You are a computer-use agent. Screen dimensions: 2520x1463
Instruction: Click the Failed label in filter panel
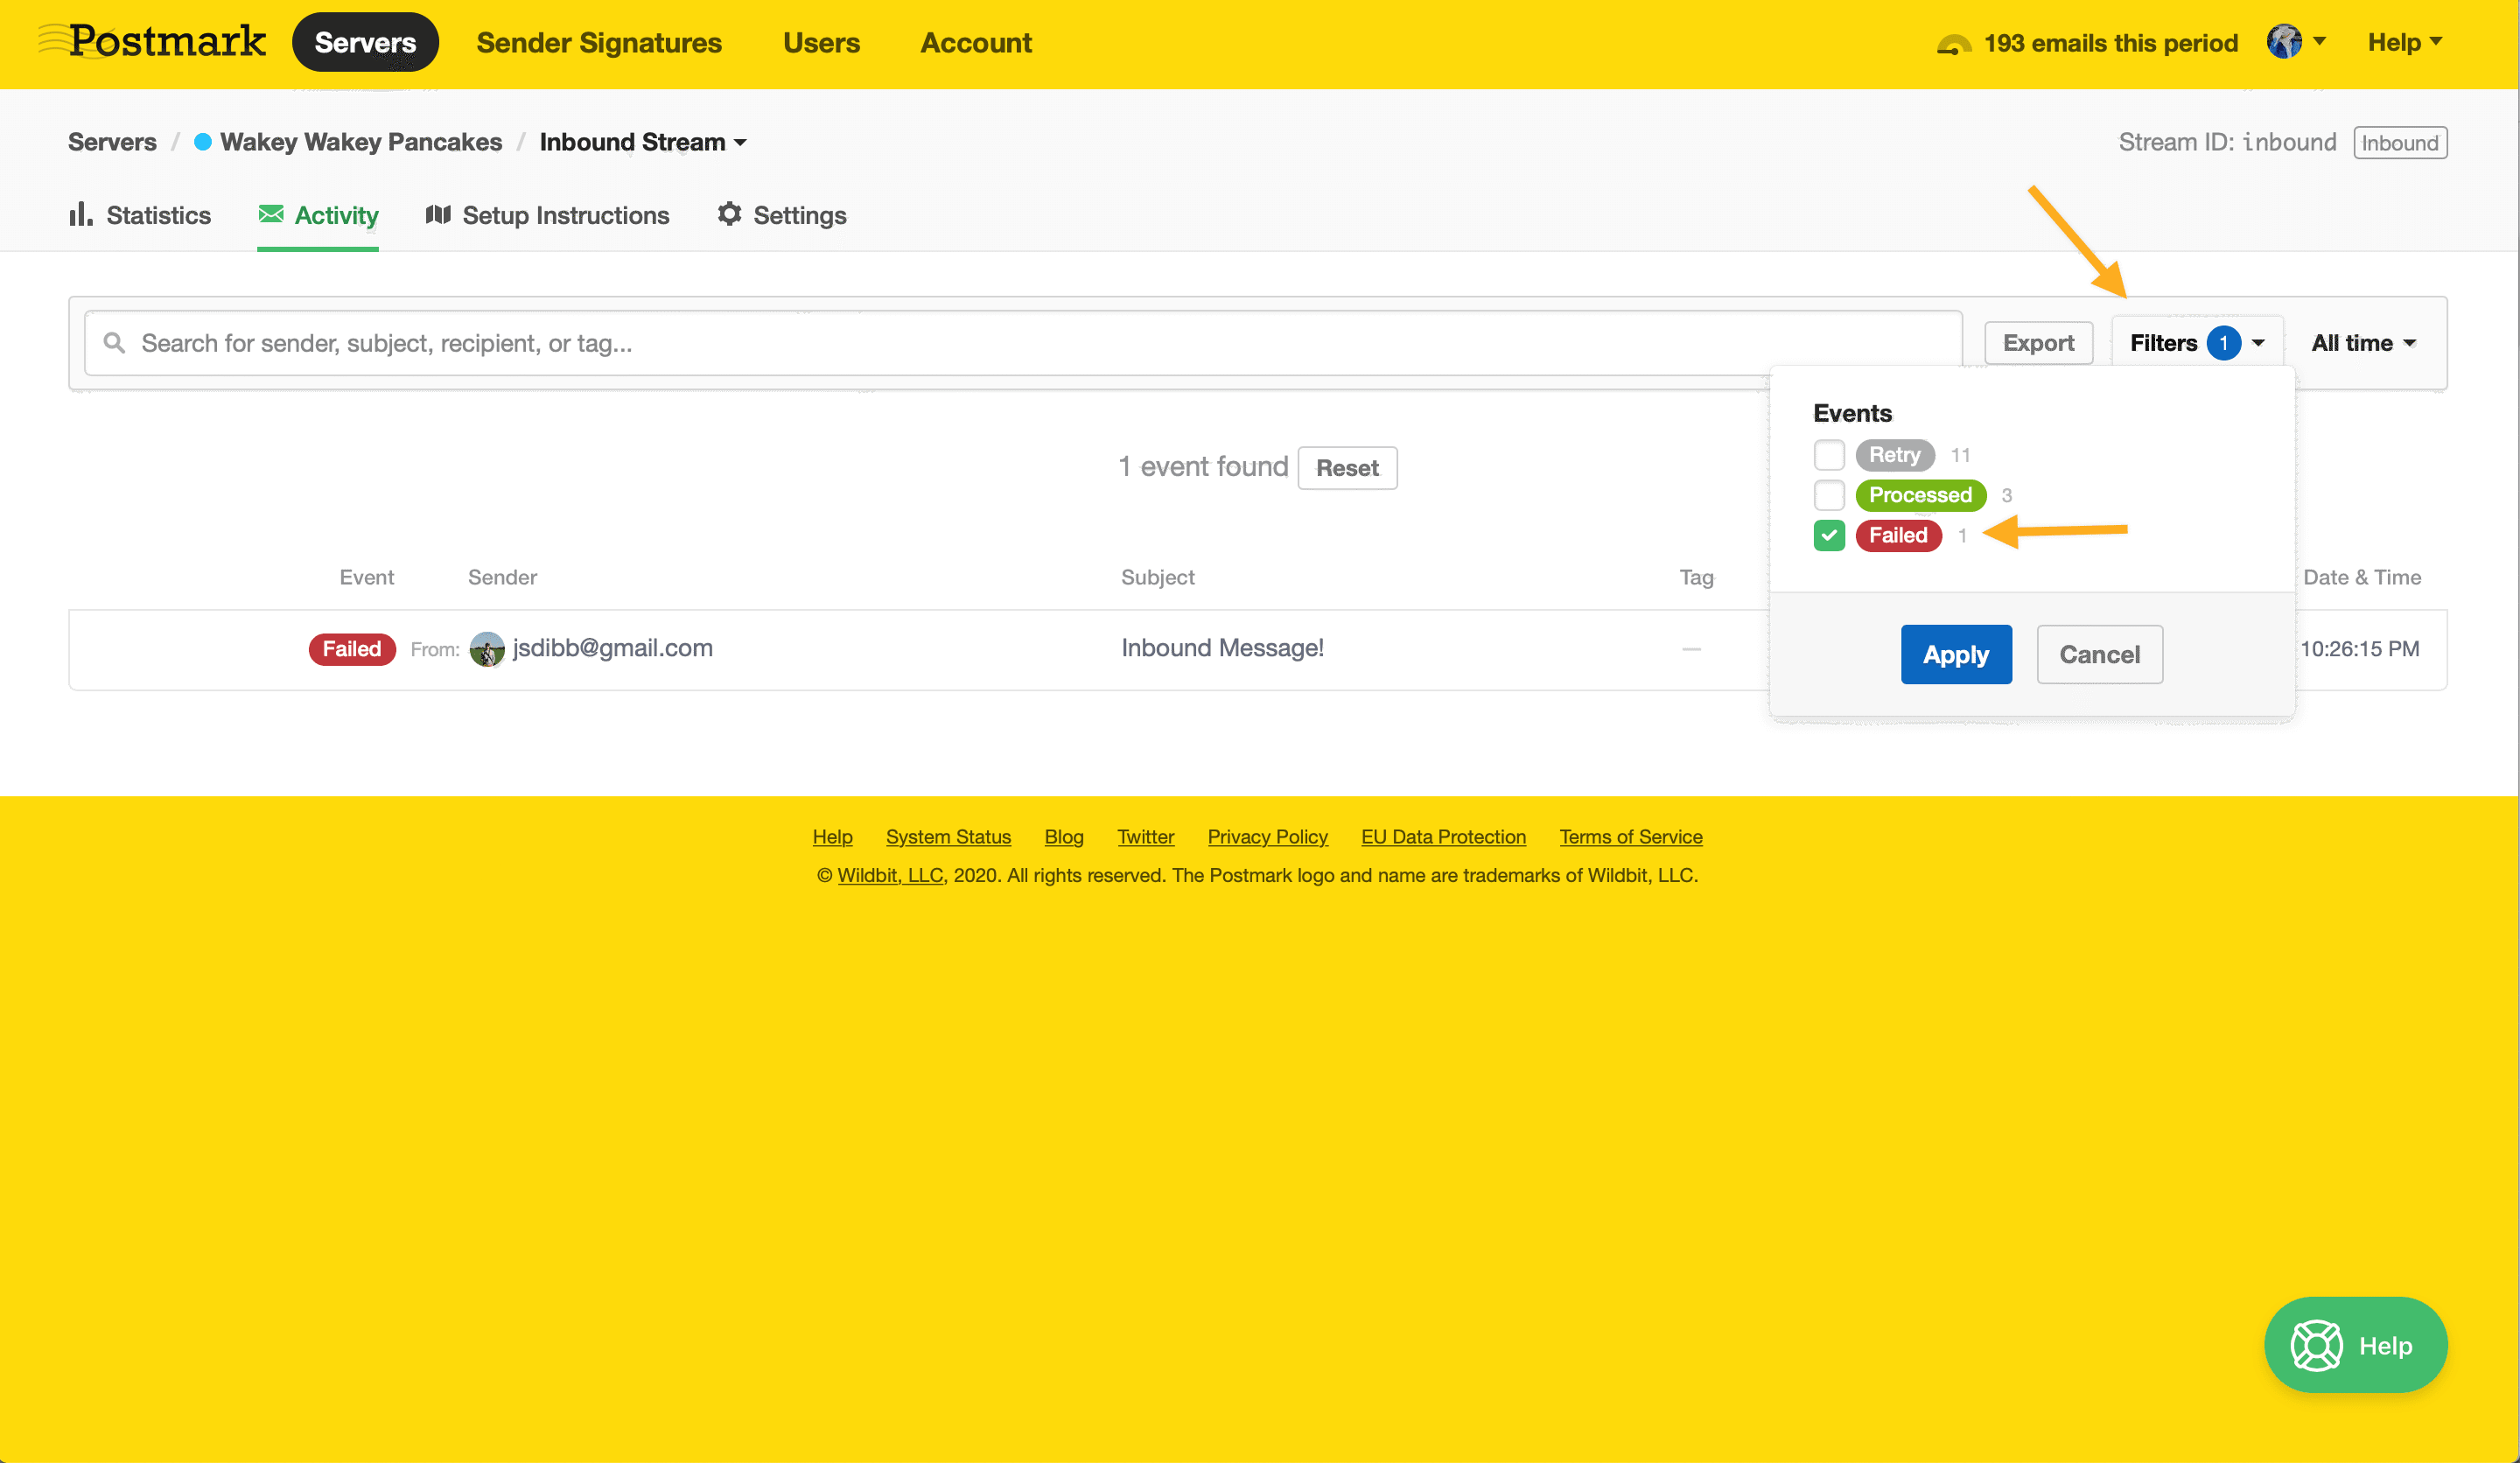point(1898,535)
